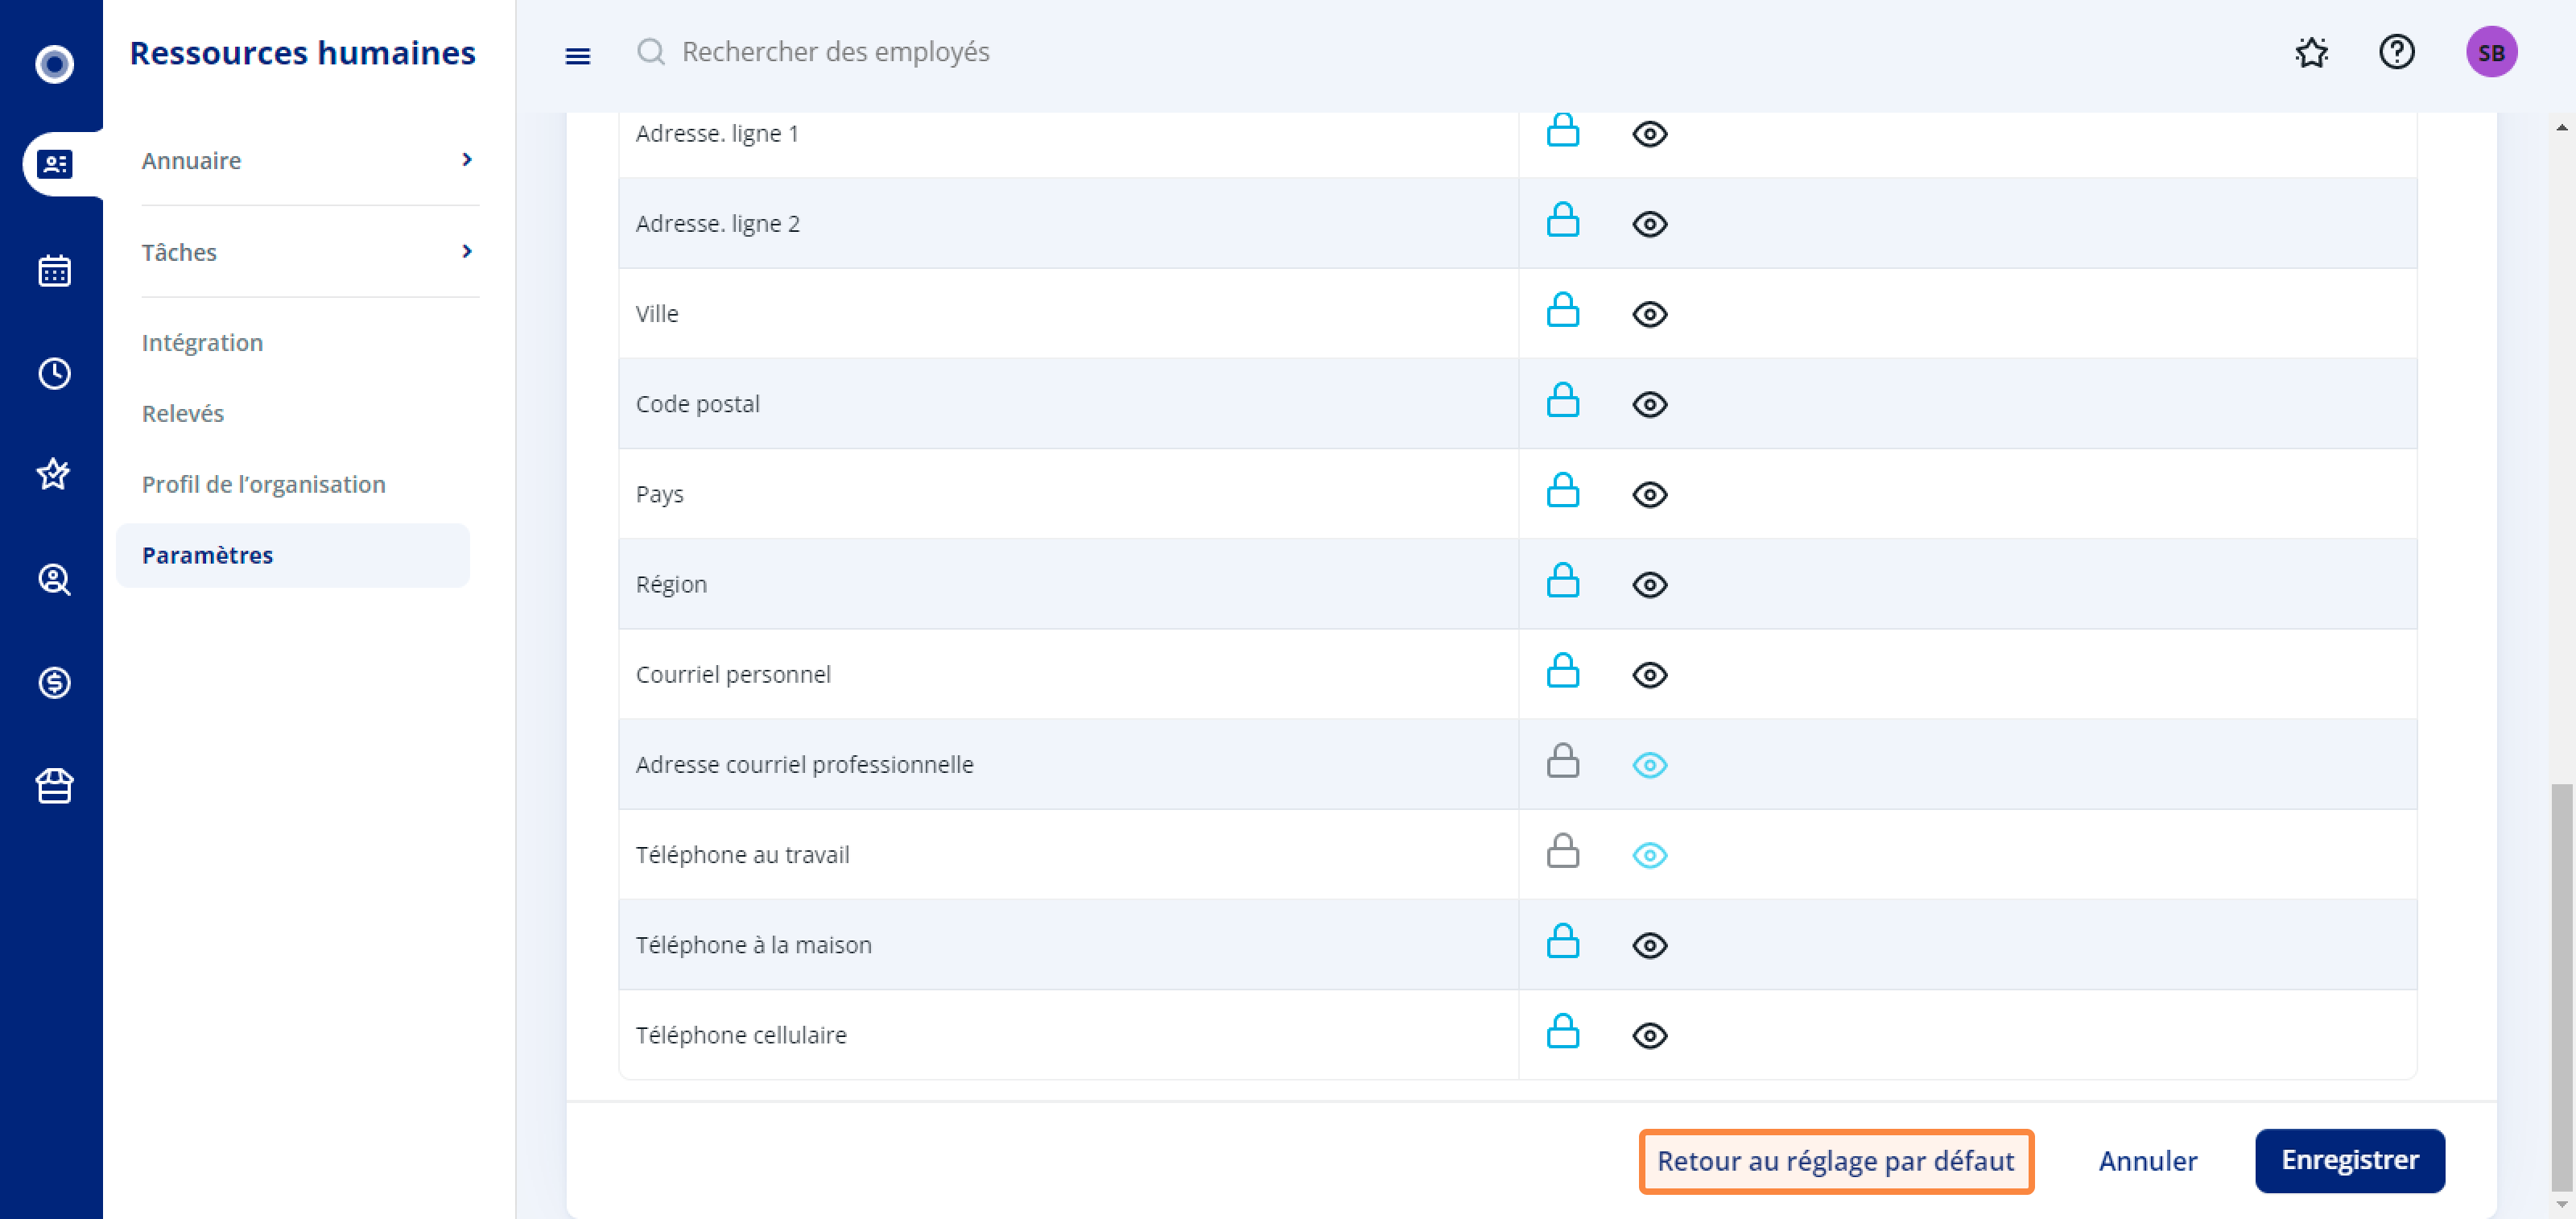Open the Tâches menu item
The width and height of the screenshot is (2576, 1219).
coord(179,252)
